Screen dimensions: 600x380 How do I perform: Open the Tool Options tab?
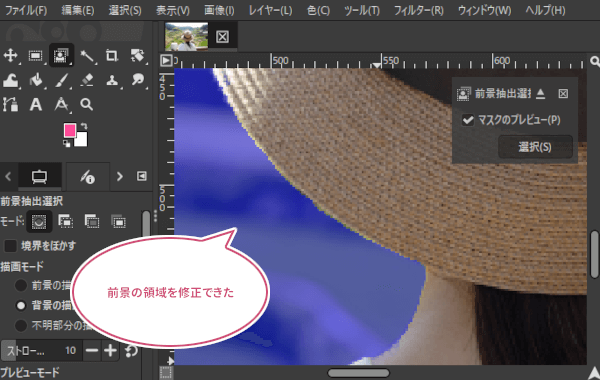[x=39, y=176]
